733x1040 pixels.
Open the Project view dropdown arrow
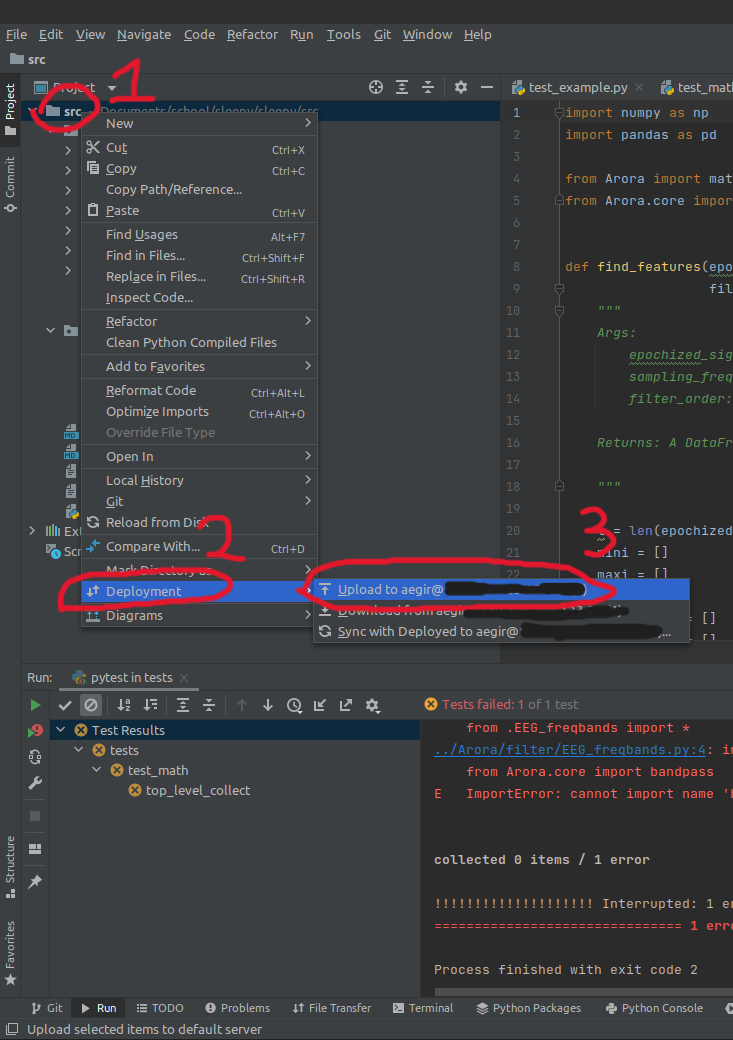point(112,88)
